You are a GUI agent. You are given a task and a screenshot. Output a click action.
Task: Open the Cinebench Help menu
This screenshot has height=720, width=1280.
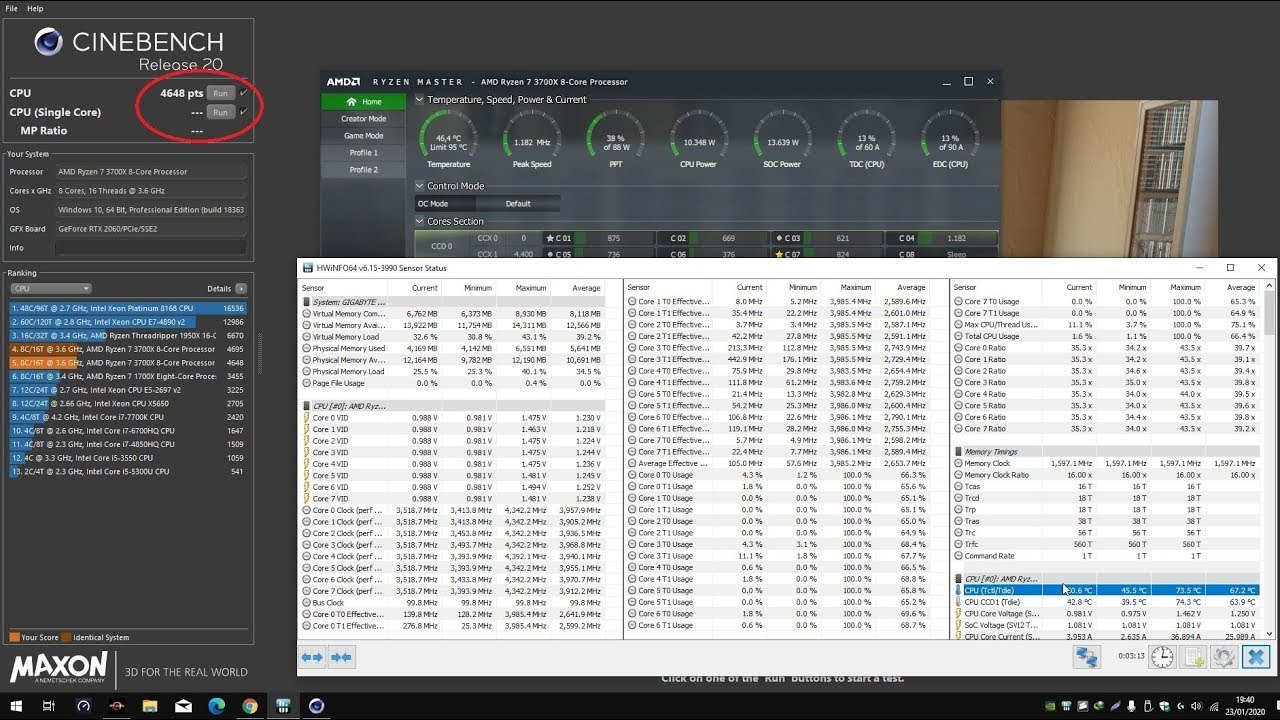(35, 8)
